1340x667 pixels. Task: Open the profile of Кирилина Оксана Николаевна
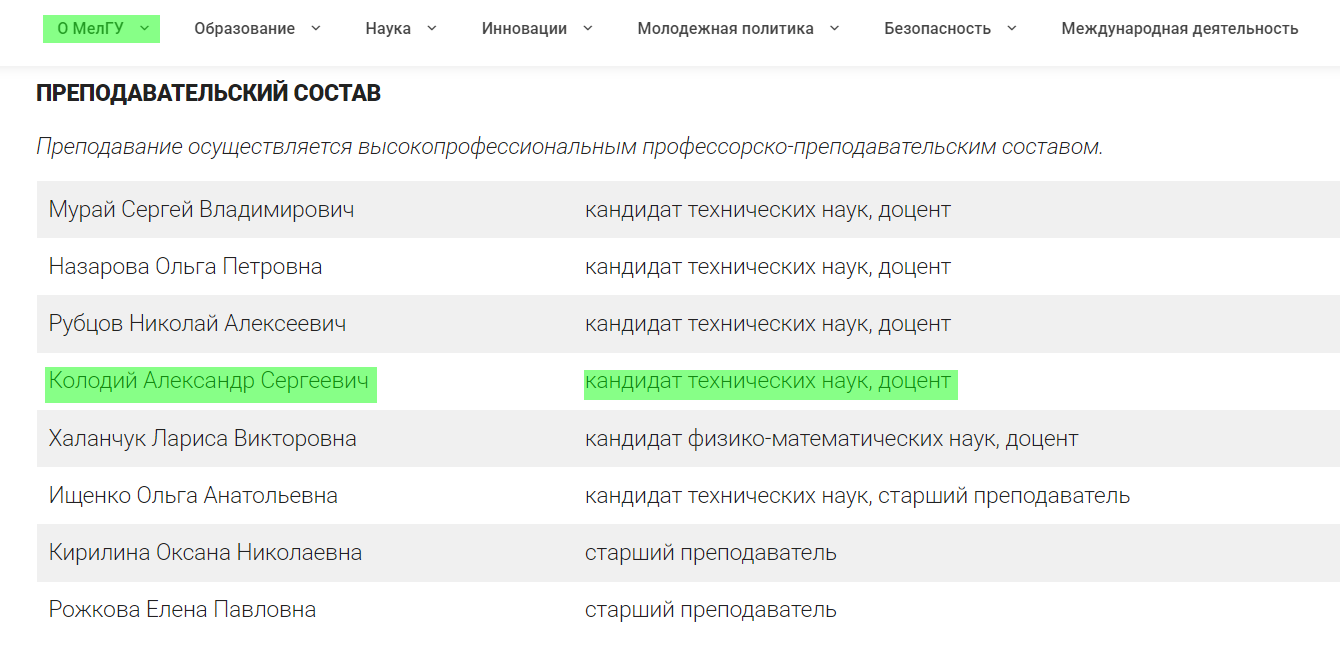(204, 552)
